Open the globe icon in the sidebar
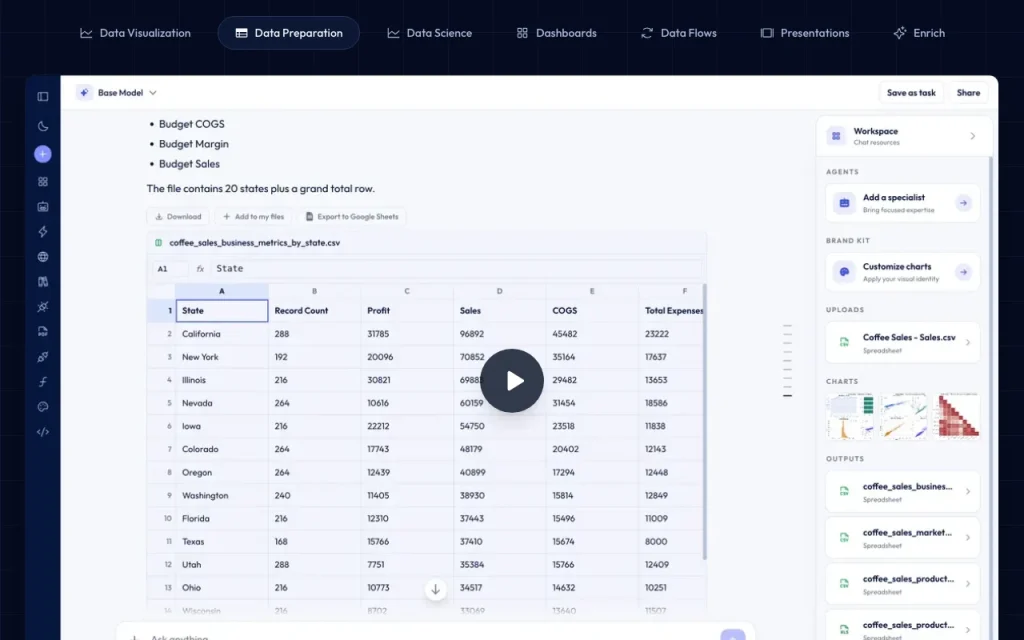This screenshot has width=1024, height=640. click(43, 257)
